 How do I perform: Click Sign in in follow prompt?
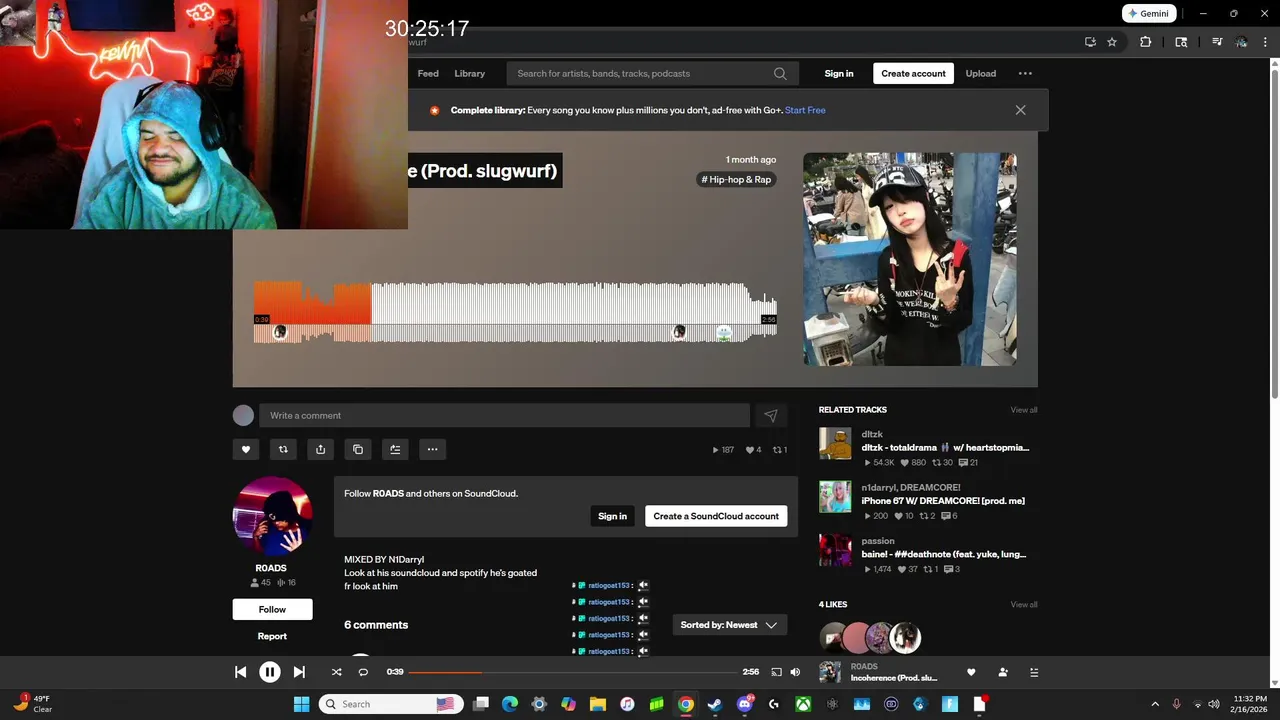[x=612, y=516]
